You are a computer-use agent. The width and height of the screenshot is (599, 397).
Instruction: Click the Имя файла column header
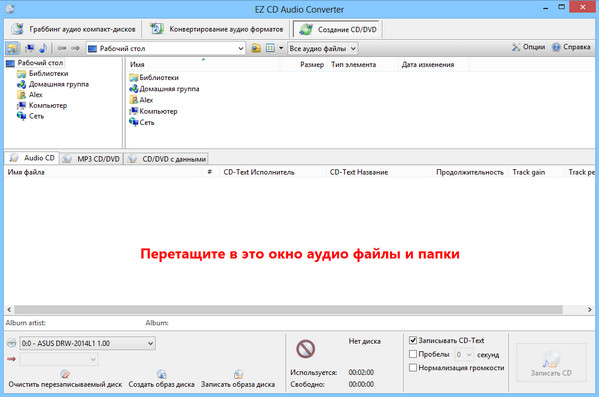click(103, 172)
